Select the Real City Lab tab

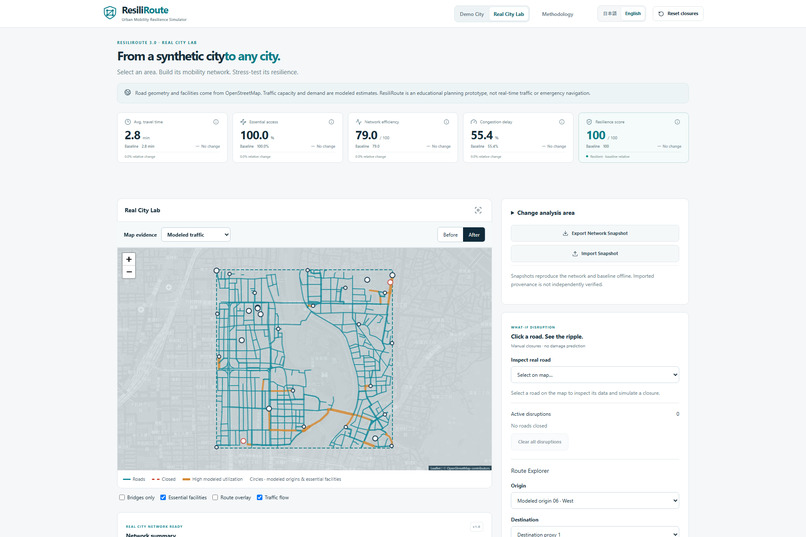pos(508,14)
